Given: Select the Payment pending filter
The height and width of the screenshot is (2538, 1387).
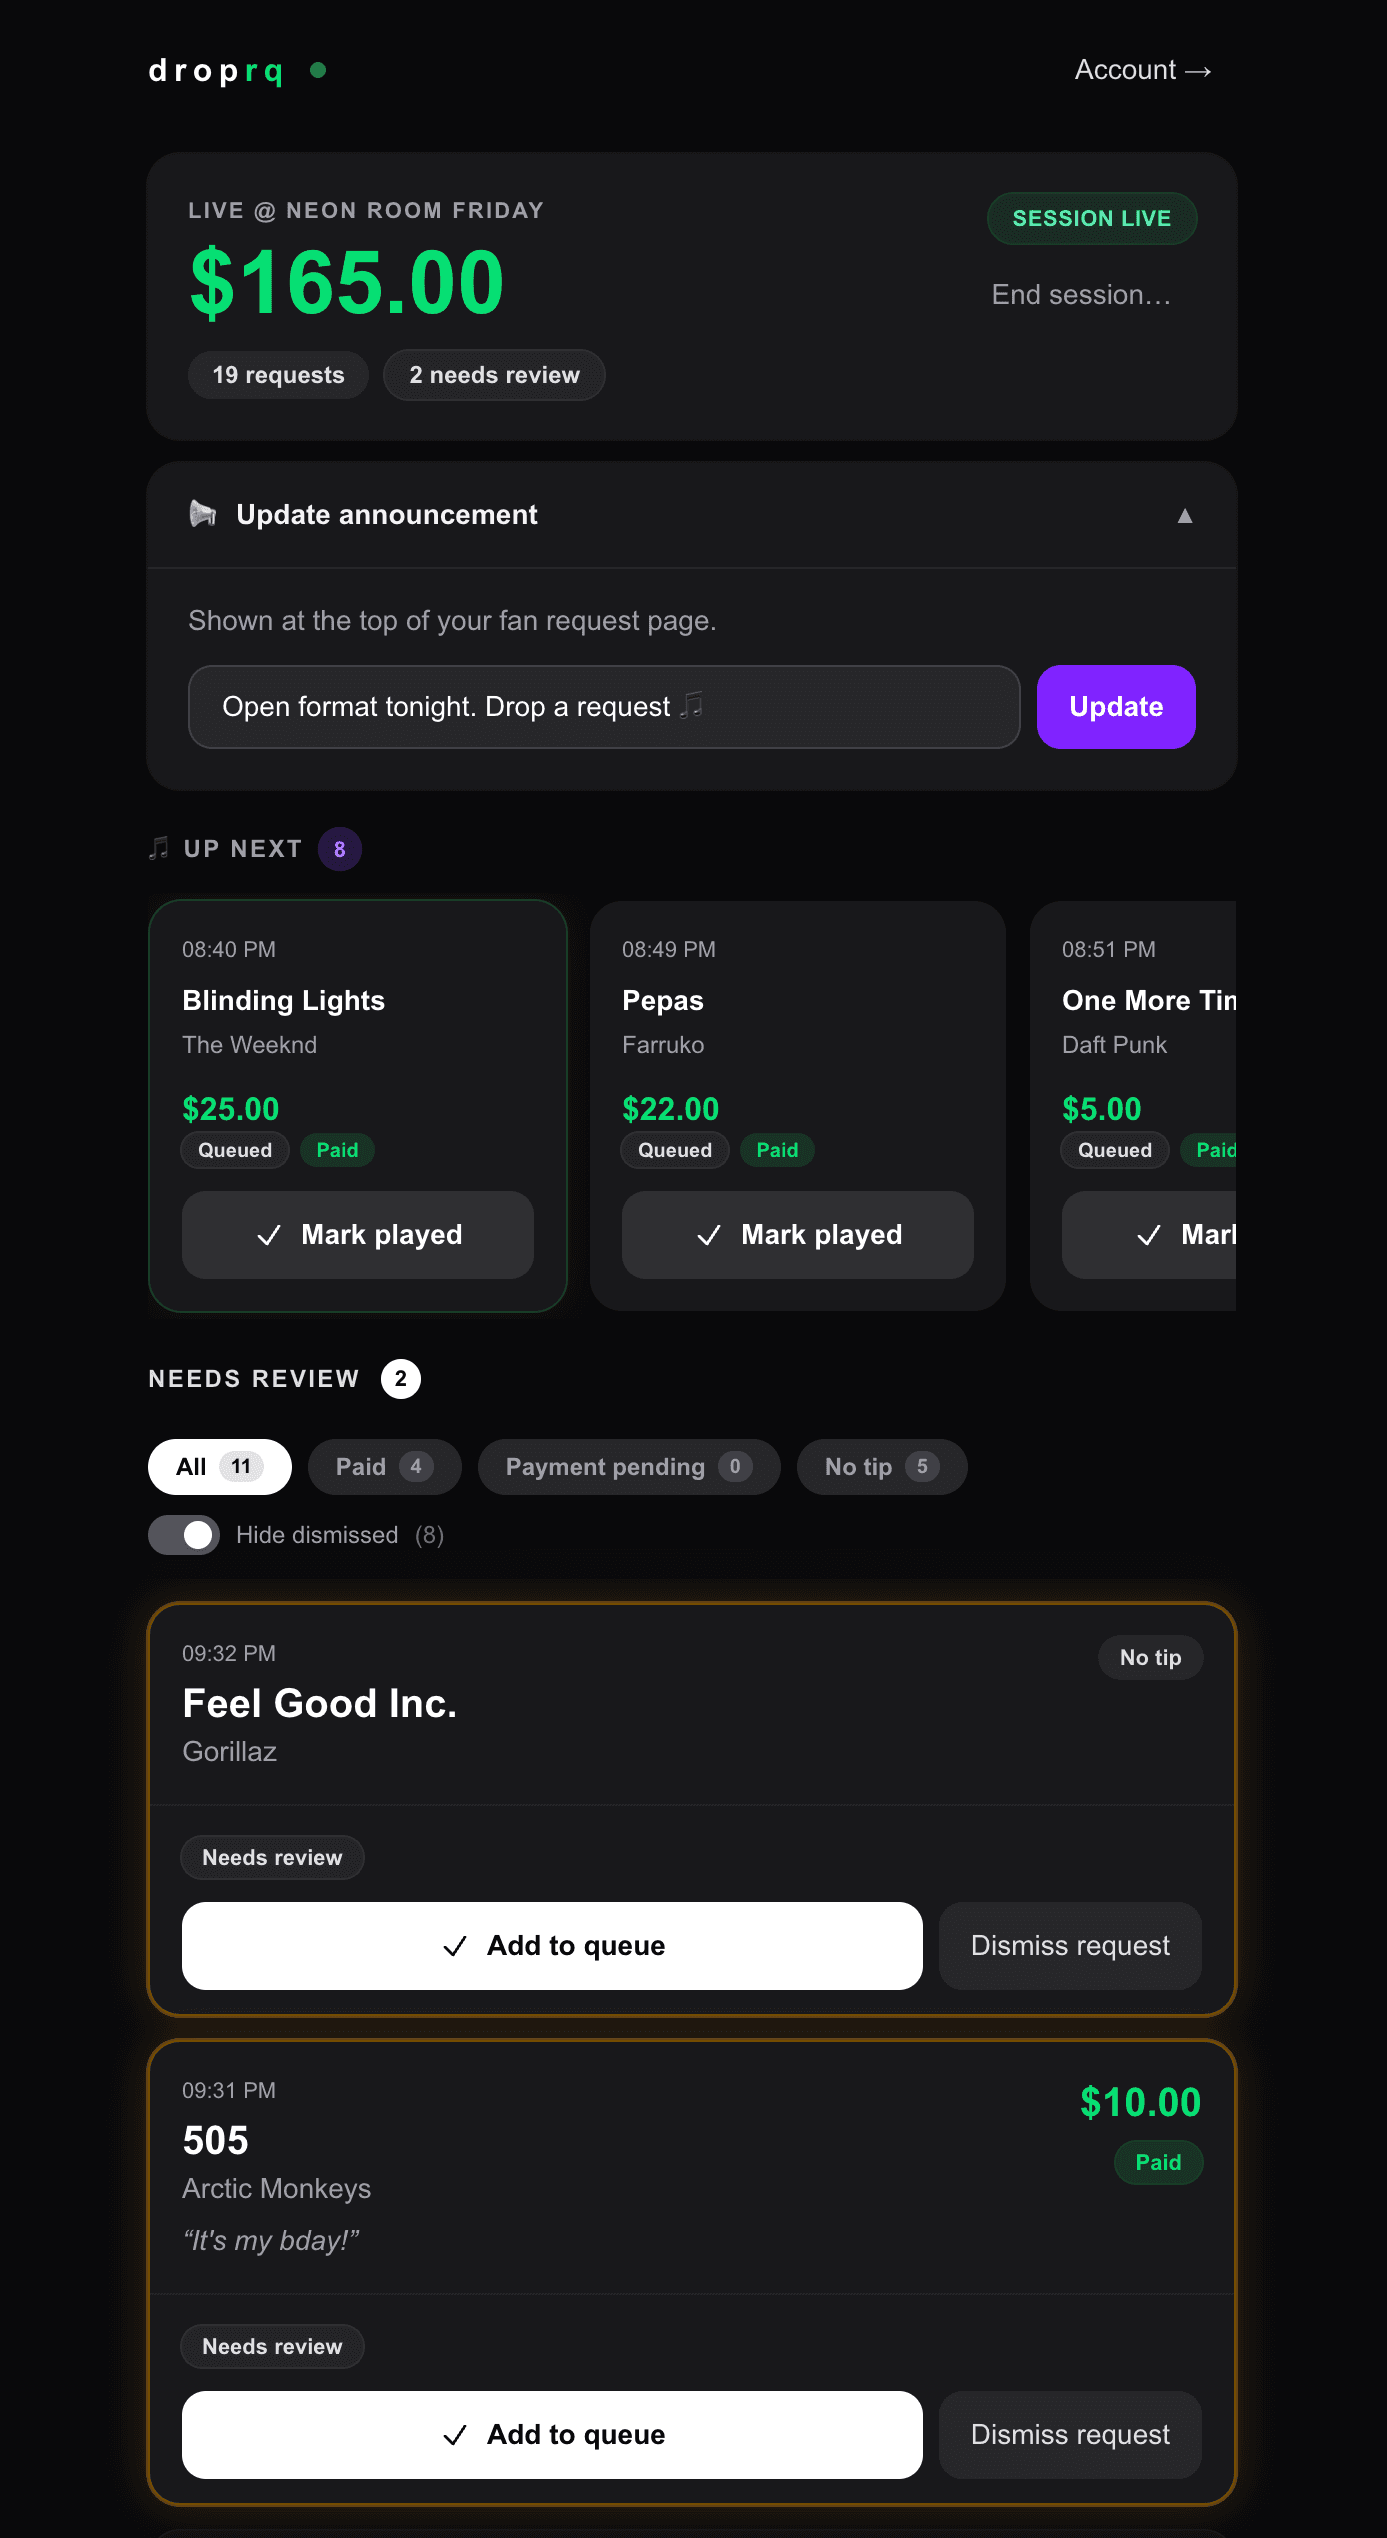Looking at the screenshot, I should pyautogui.click(x=628, y=1466).
